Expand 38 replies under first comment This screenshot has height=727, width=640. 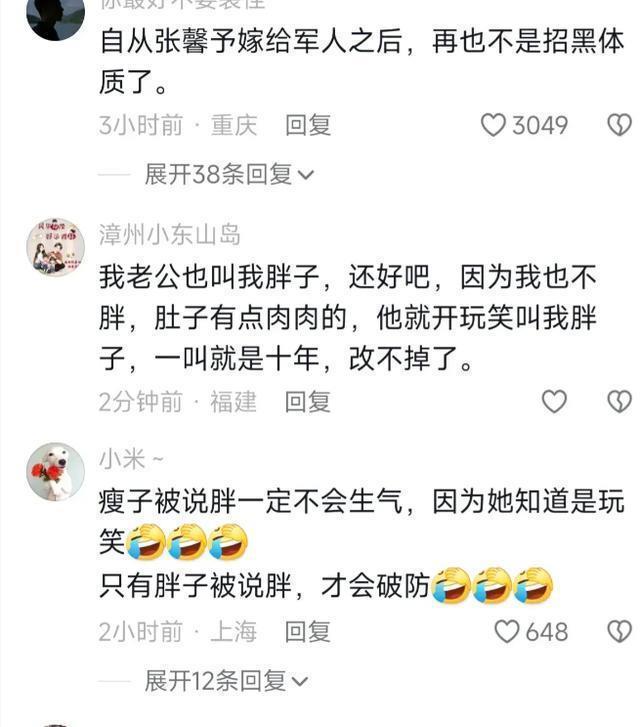tap(229, 175)
